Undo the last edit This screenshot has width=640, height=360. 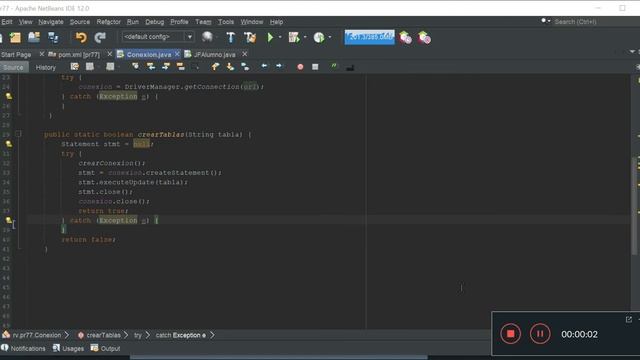click(81, 38)
